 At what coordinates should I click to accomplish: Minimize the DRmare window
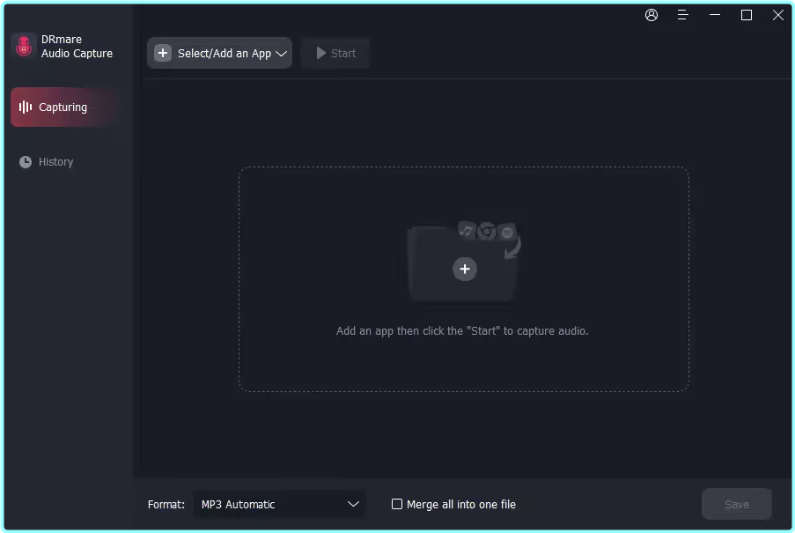coord(714,15)
